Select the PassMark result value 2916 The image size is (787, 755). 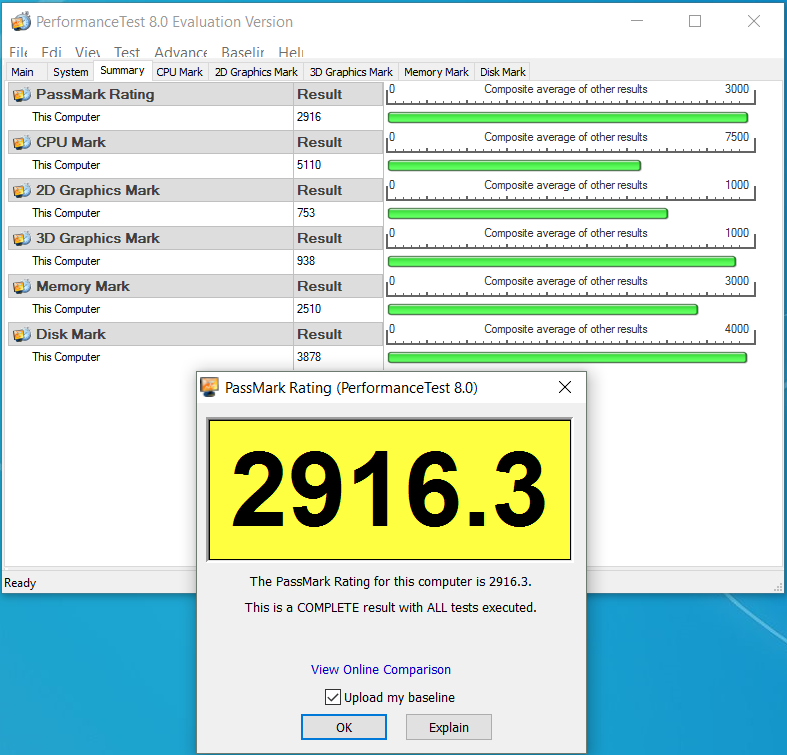(309, 117)
